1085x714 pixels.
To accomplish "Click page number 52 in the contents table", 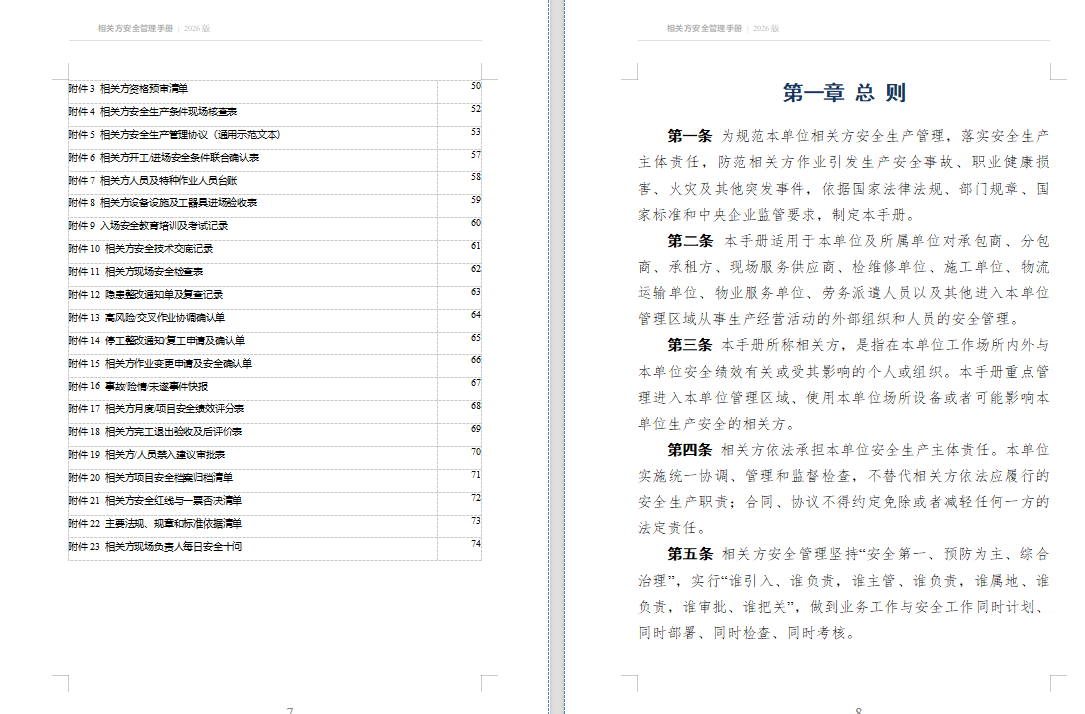I will (475, 109).
